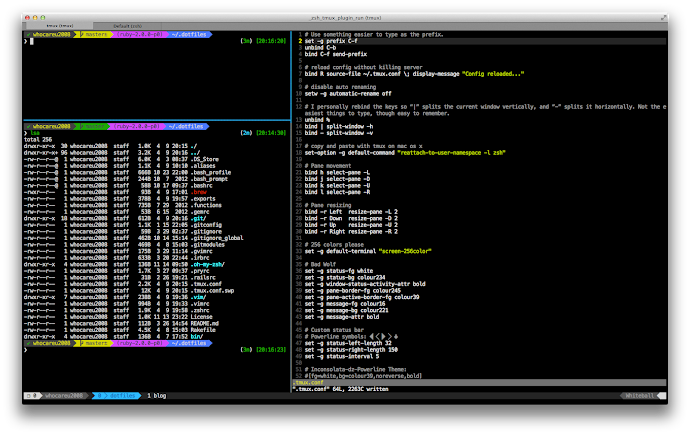Click "bind - split-window -v" line in vim
This screenshot has width=690, height=435.
pyautogui.click(x=339, y=133)
